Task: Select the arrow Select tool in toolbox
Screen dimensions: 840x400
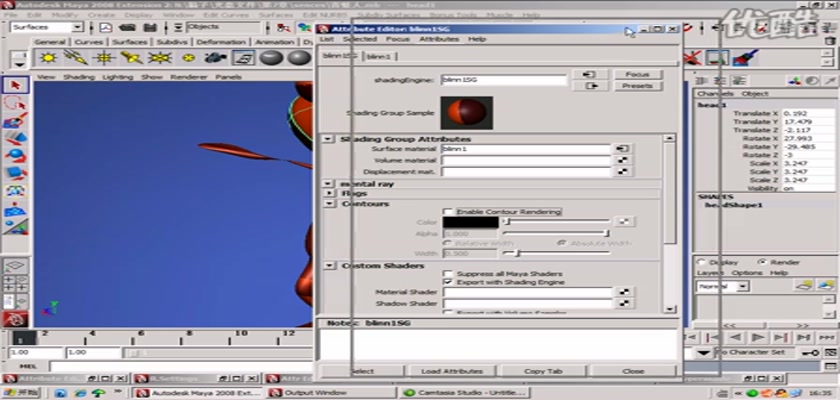Action: point(16,85)
